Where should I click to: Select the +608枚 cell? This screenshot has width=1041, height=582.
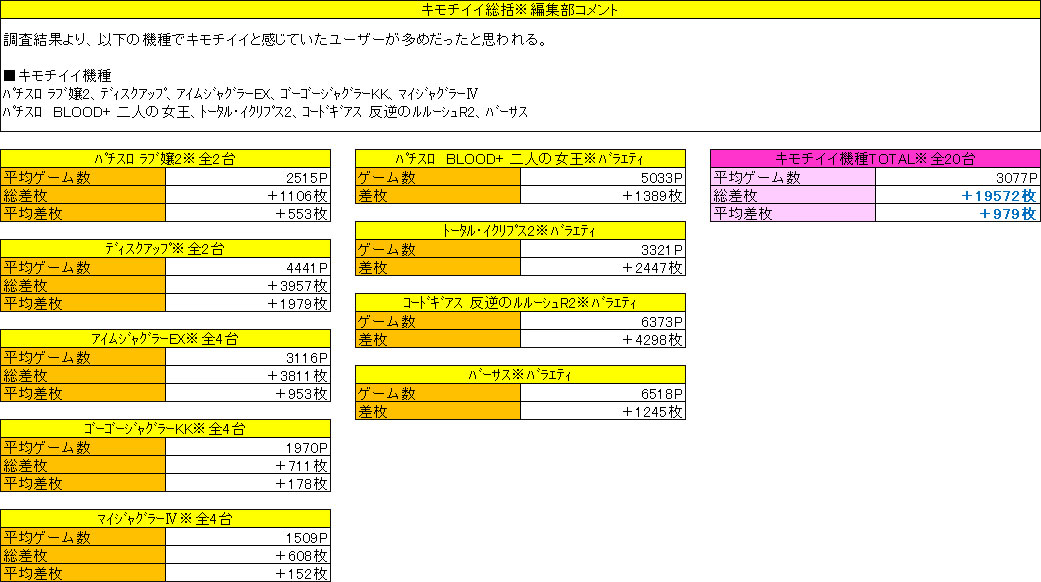tap(248, 555)
